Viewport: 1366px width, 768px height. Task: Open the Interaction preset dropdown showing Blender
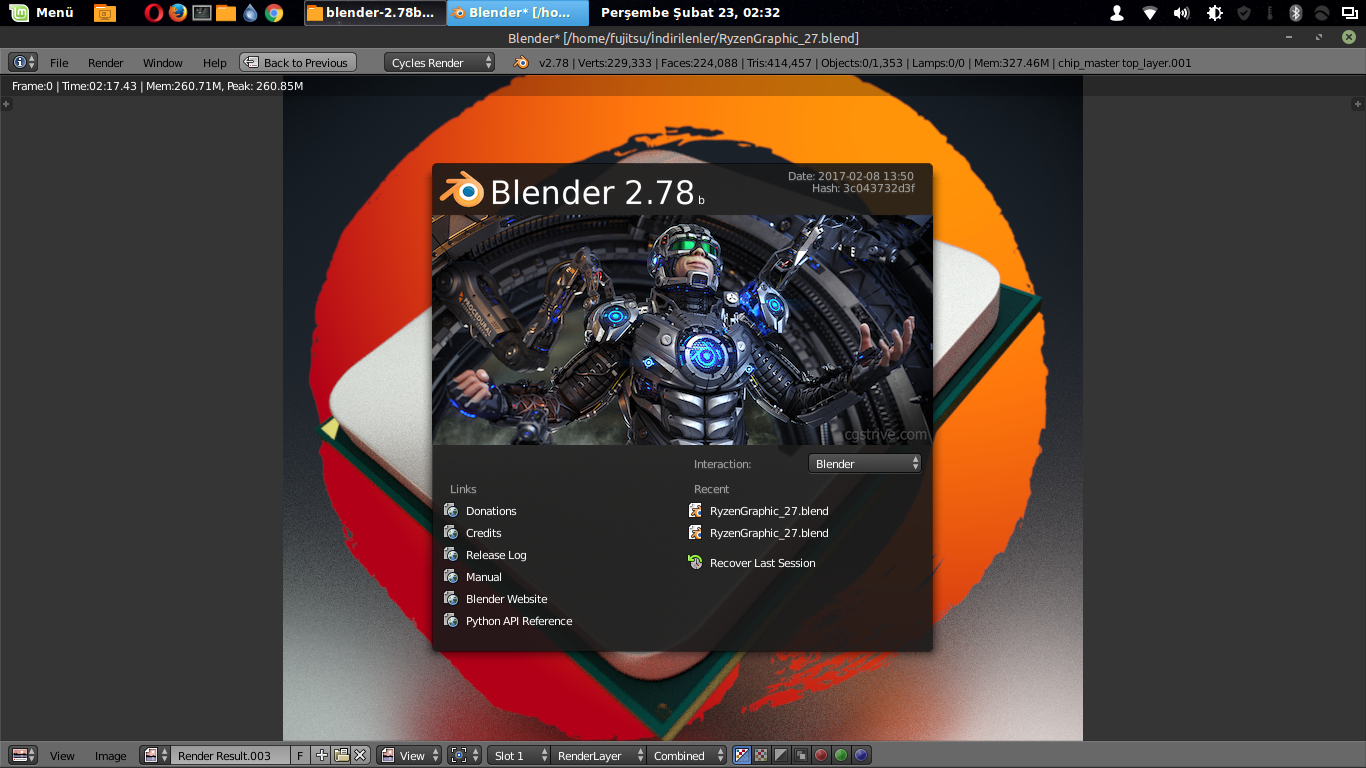click(865, 463)
